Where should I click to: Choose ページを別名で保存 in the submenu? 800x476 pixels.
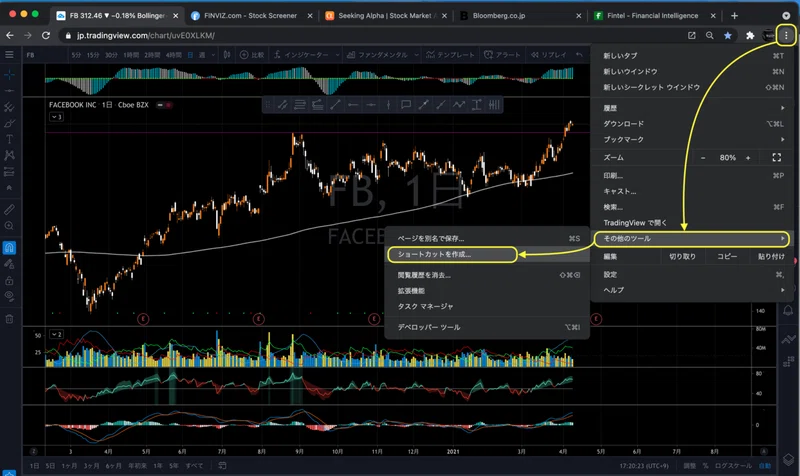(487, 238)
